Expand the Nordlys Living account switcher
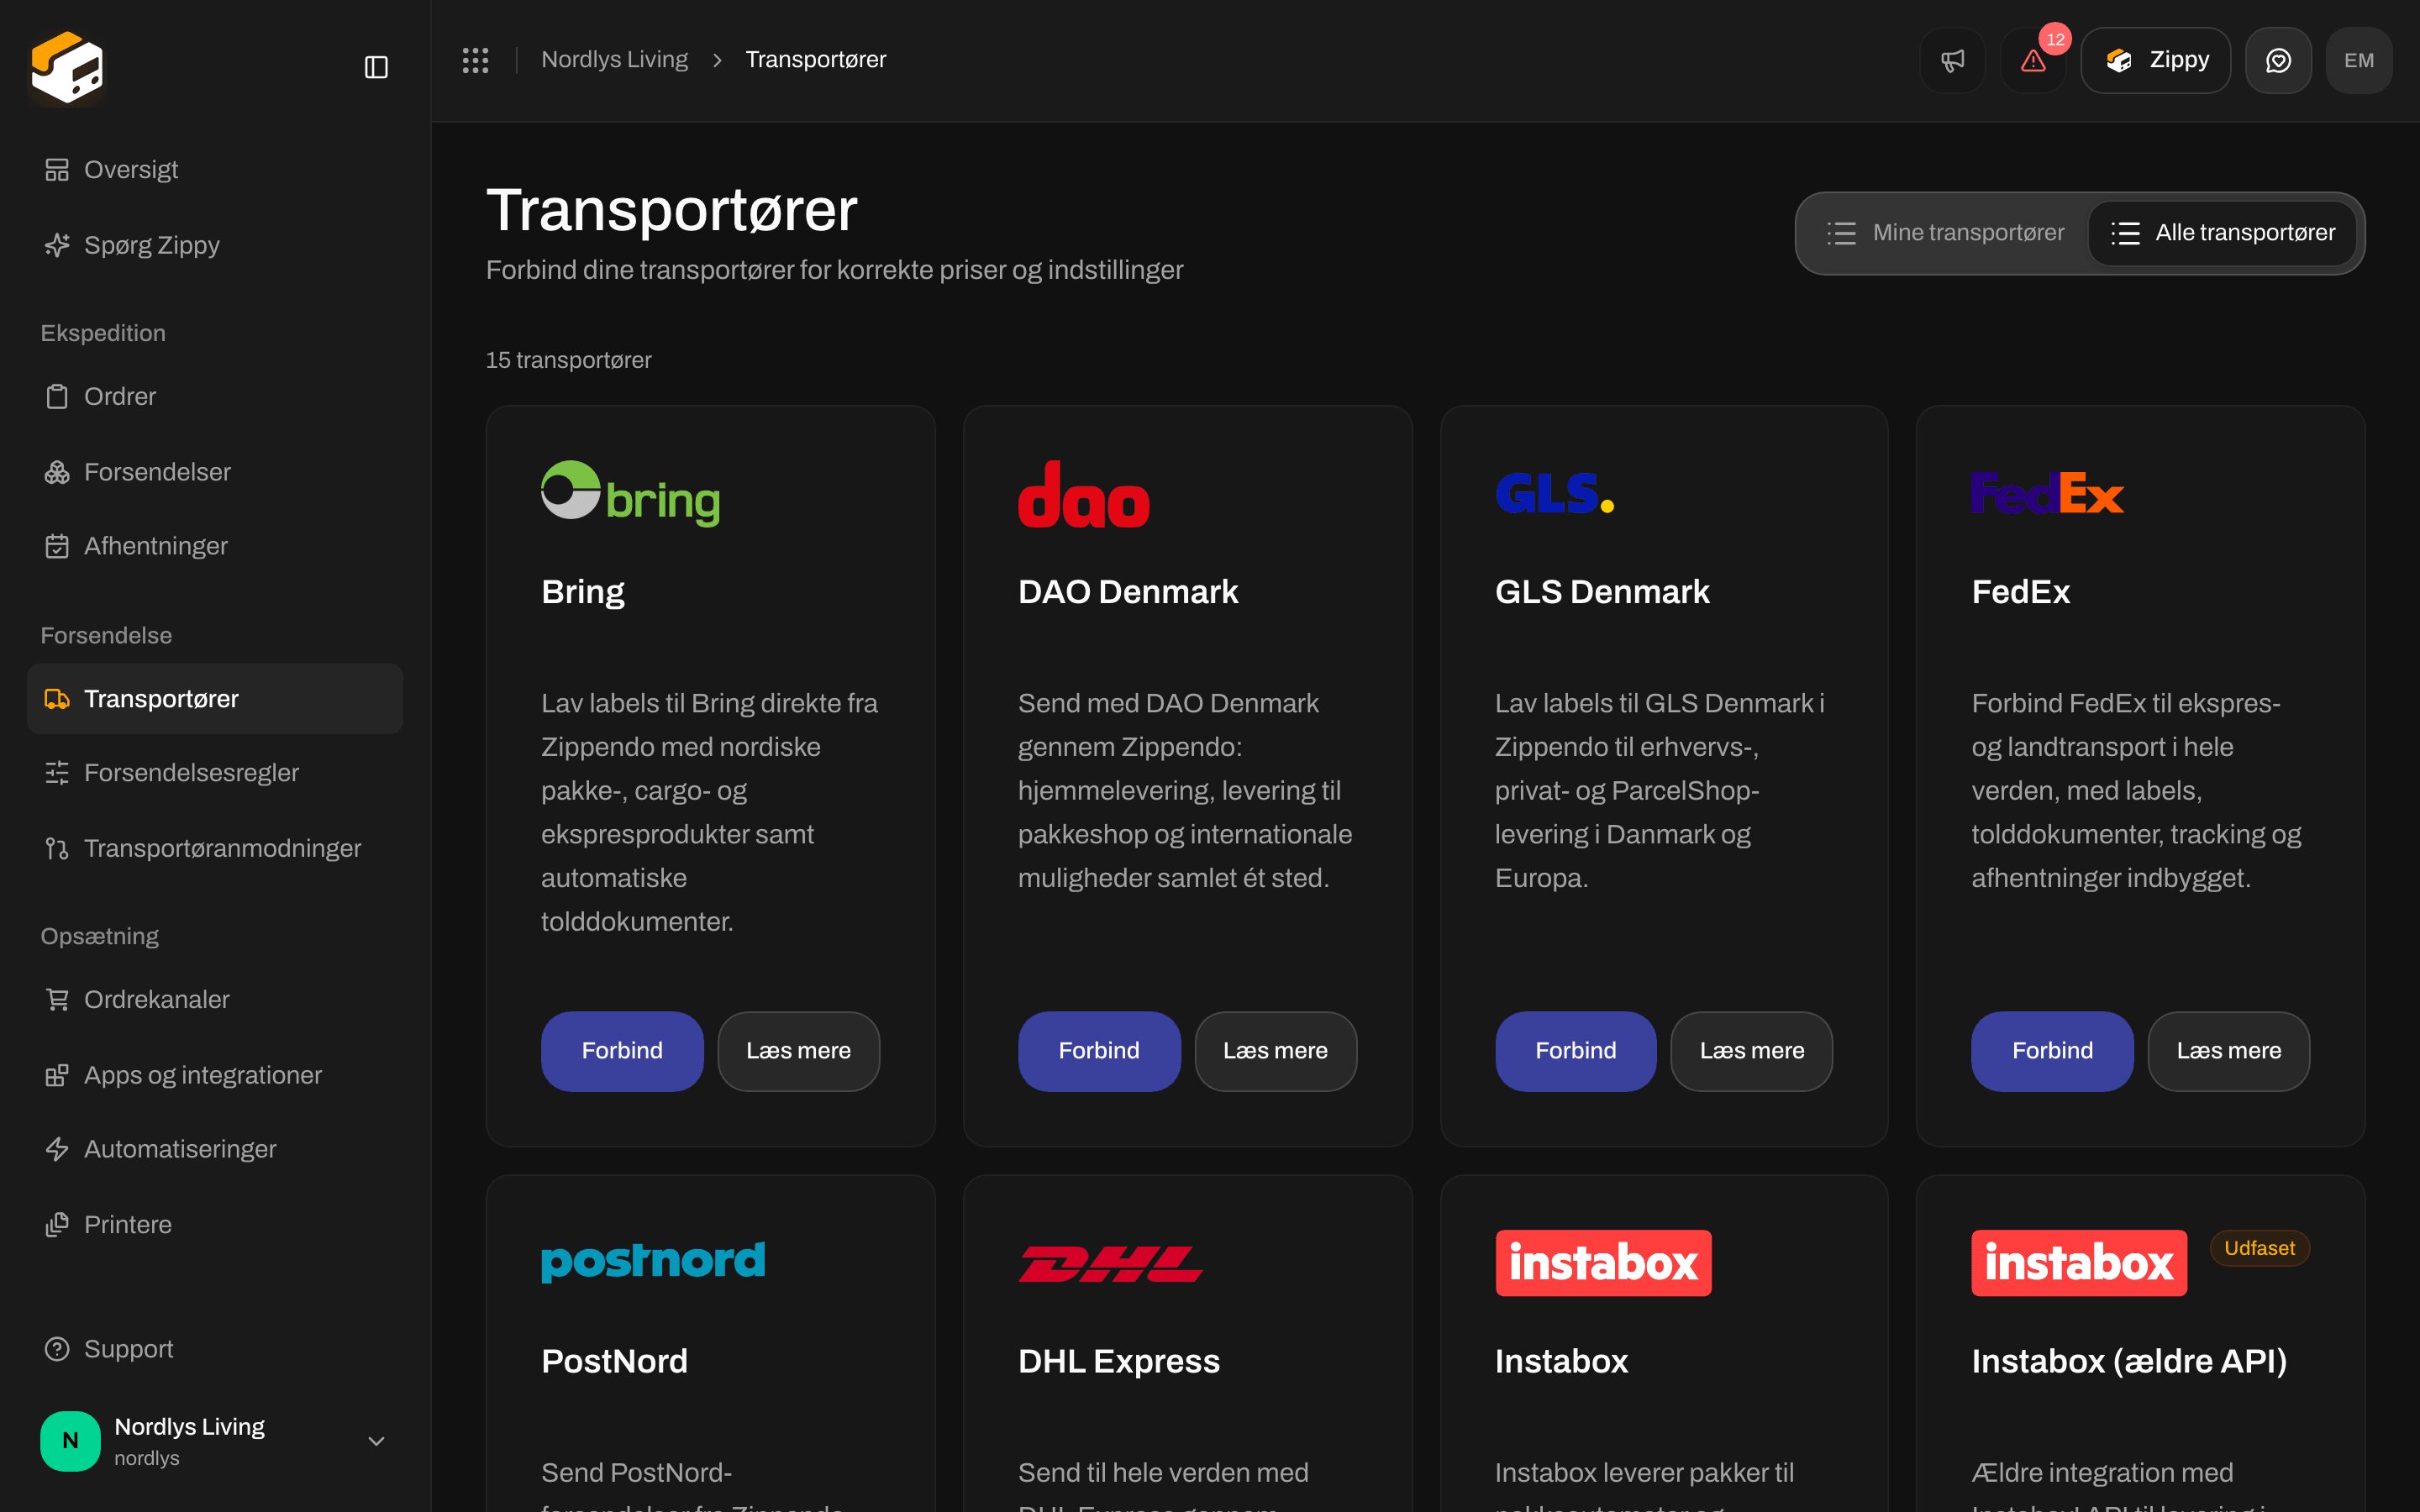 (215, 1441)
